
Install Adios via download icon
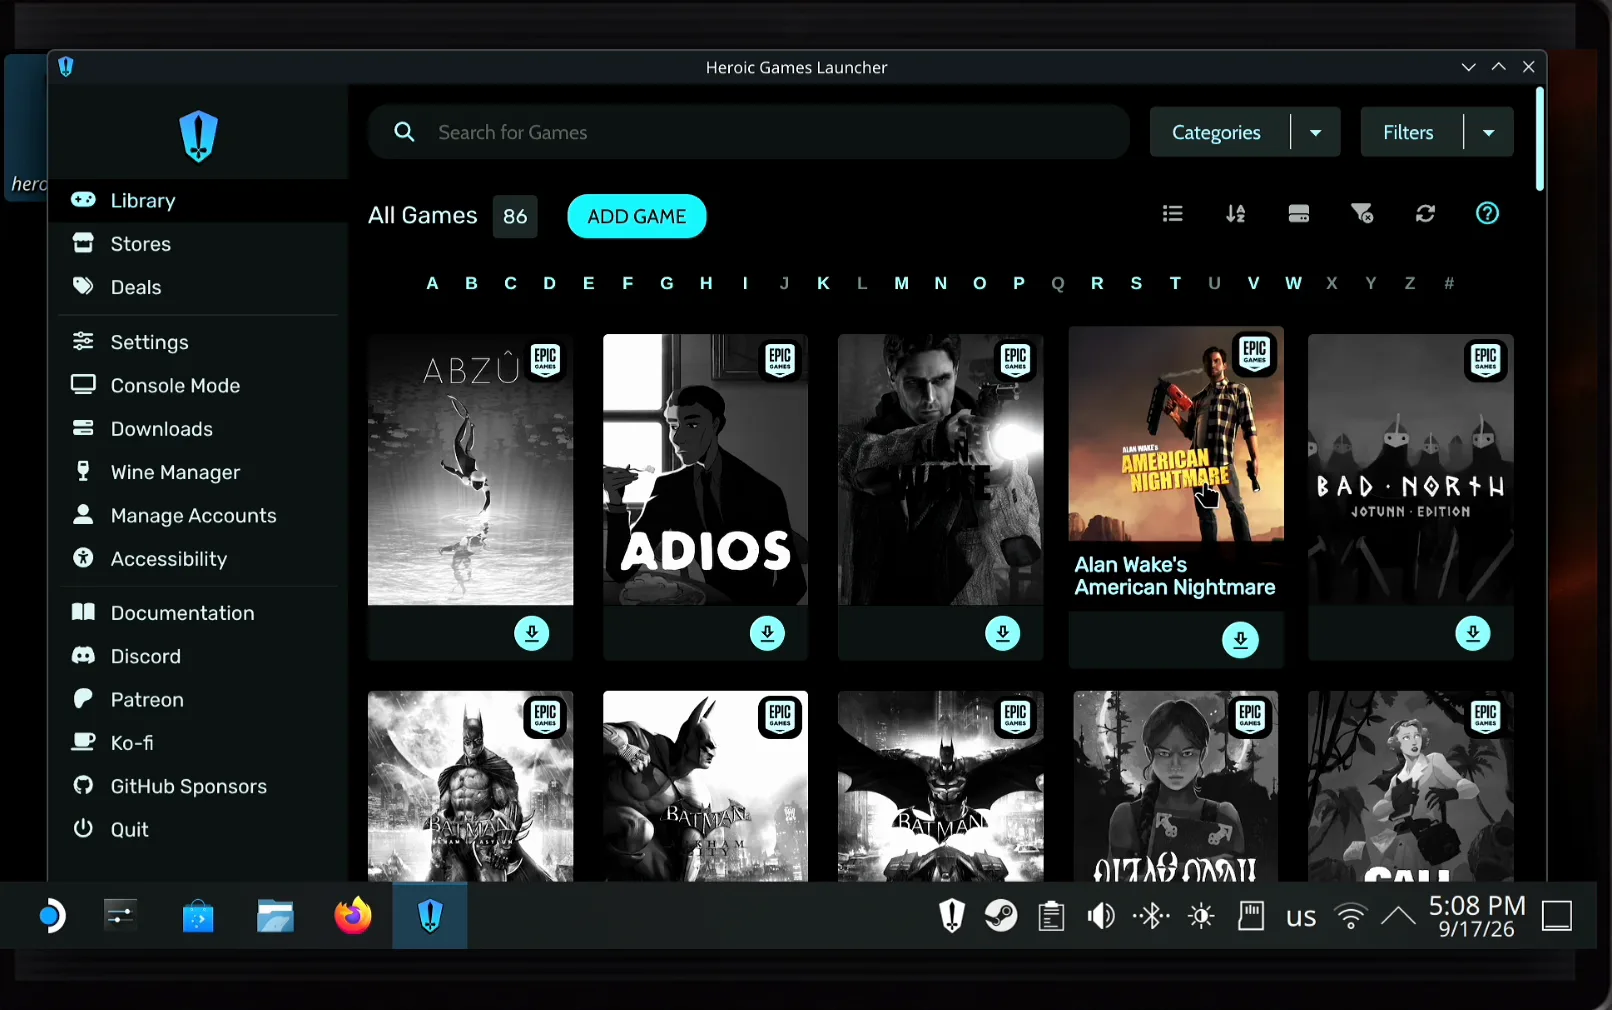coord(767,633)
